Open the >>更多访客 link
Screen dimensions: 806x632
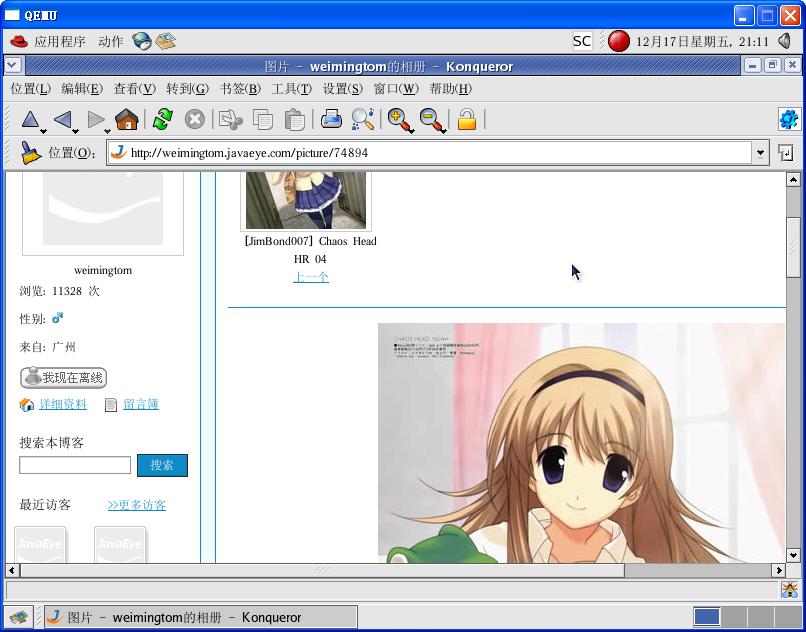pos(136,505)
